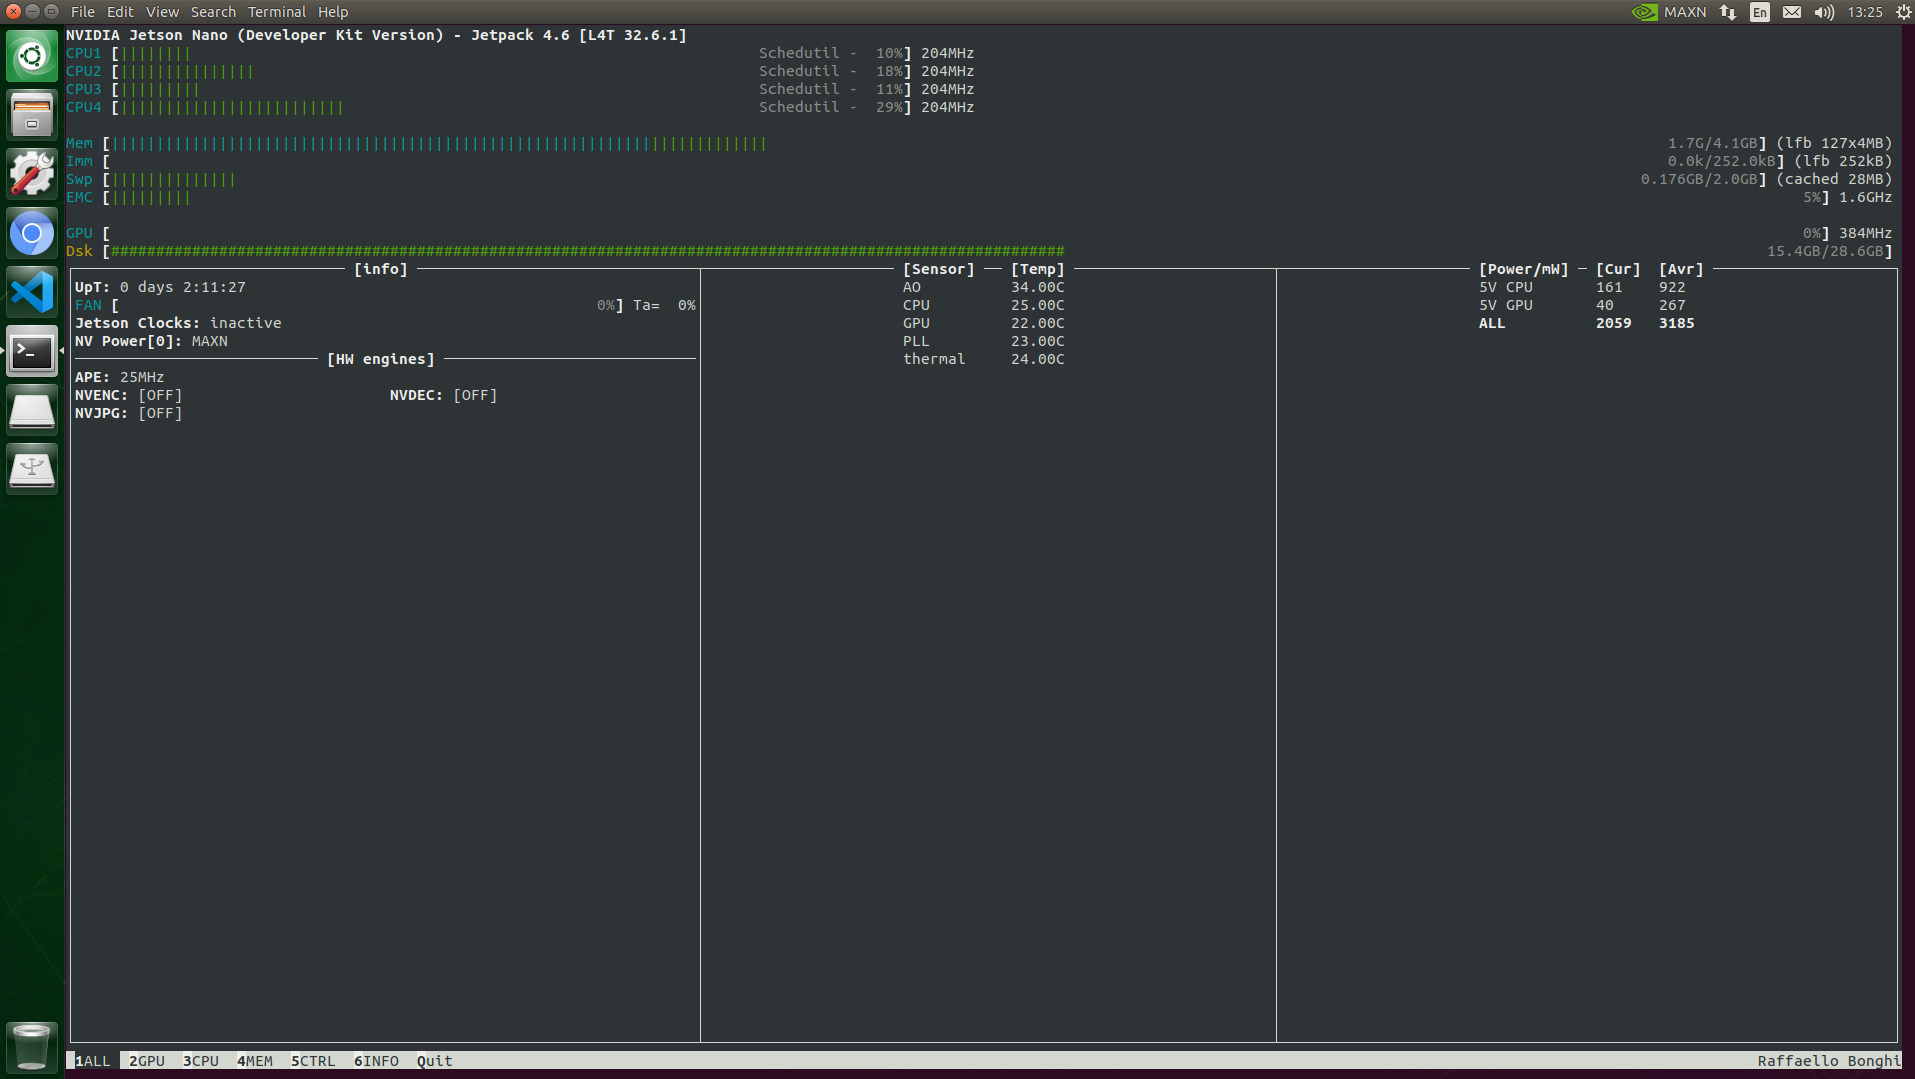
Task: Click the CPU2 label
Action: pos(84,71)
